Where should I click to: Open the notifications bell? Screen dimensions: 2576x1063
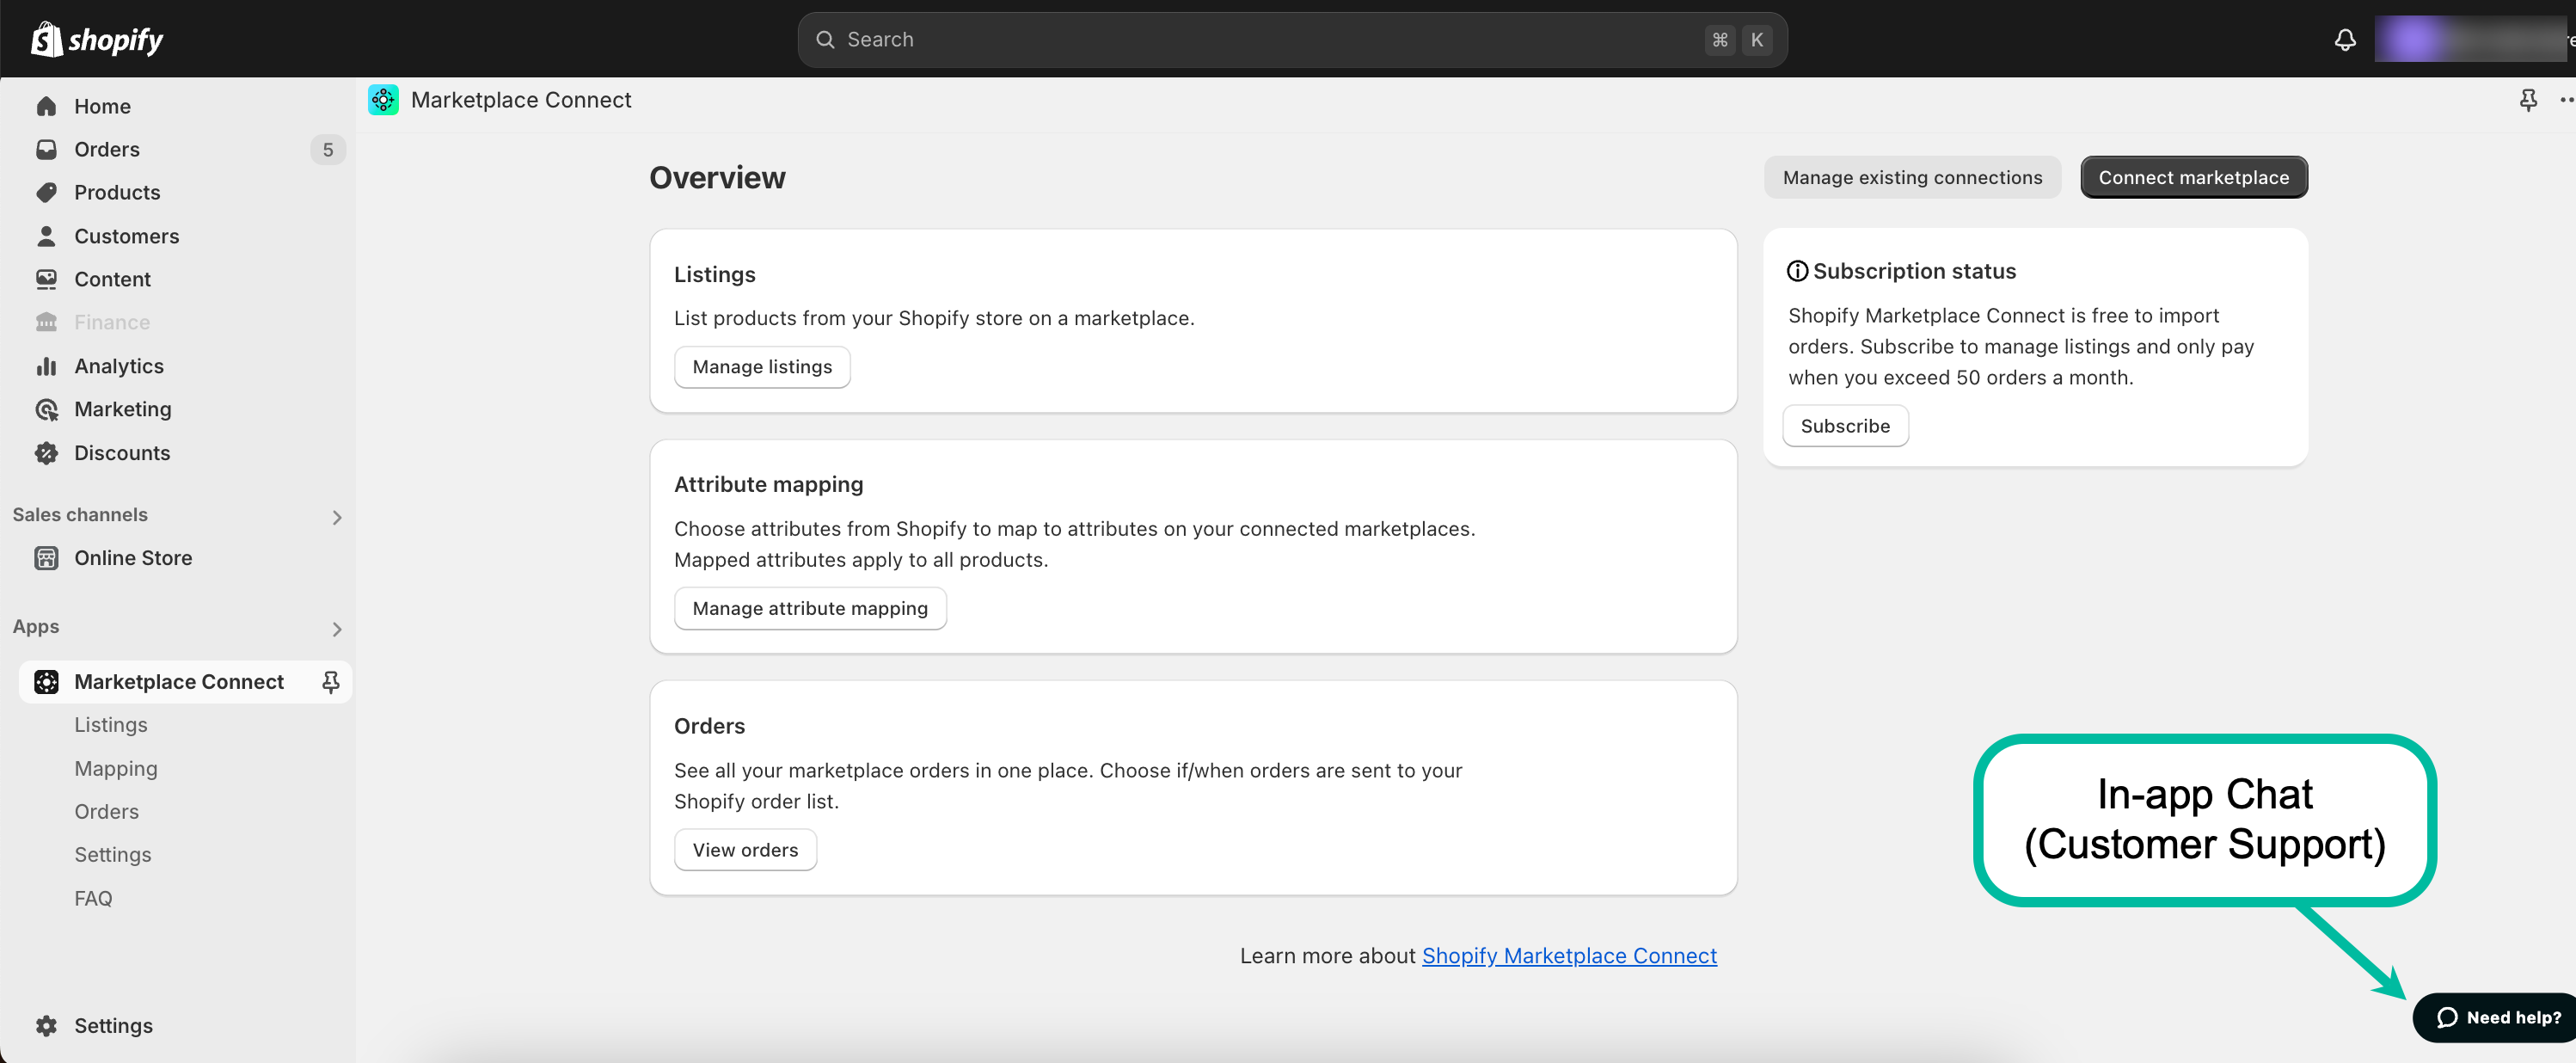(x=2345, y=40)
